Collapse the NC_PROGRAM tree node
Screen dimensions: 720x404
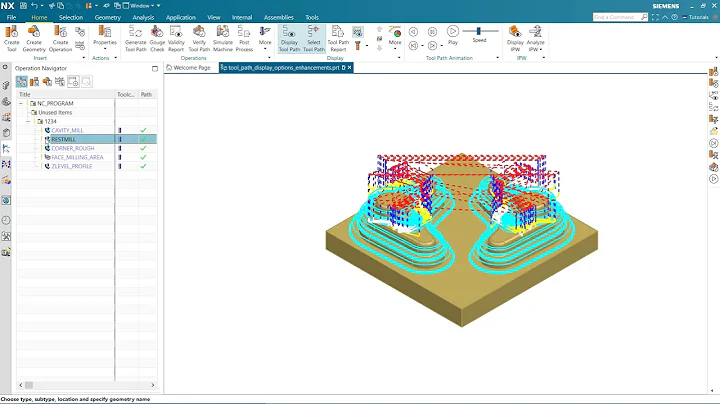click(21, 103)
